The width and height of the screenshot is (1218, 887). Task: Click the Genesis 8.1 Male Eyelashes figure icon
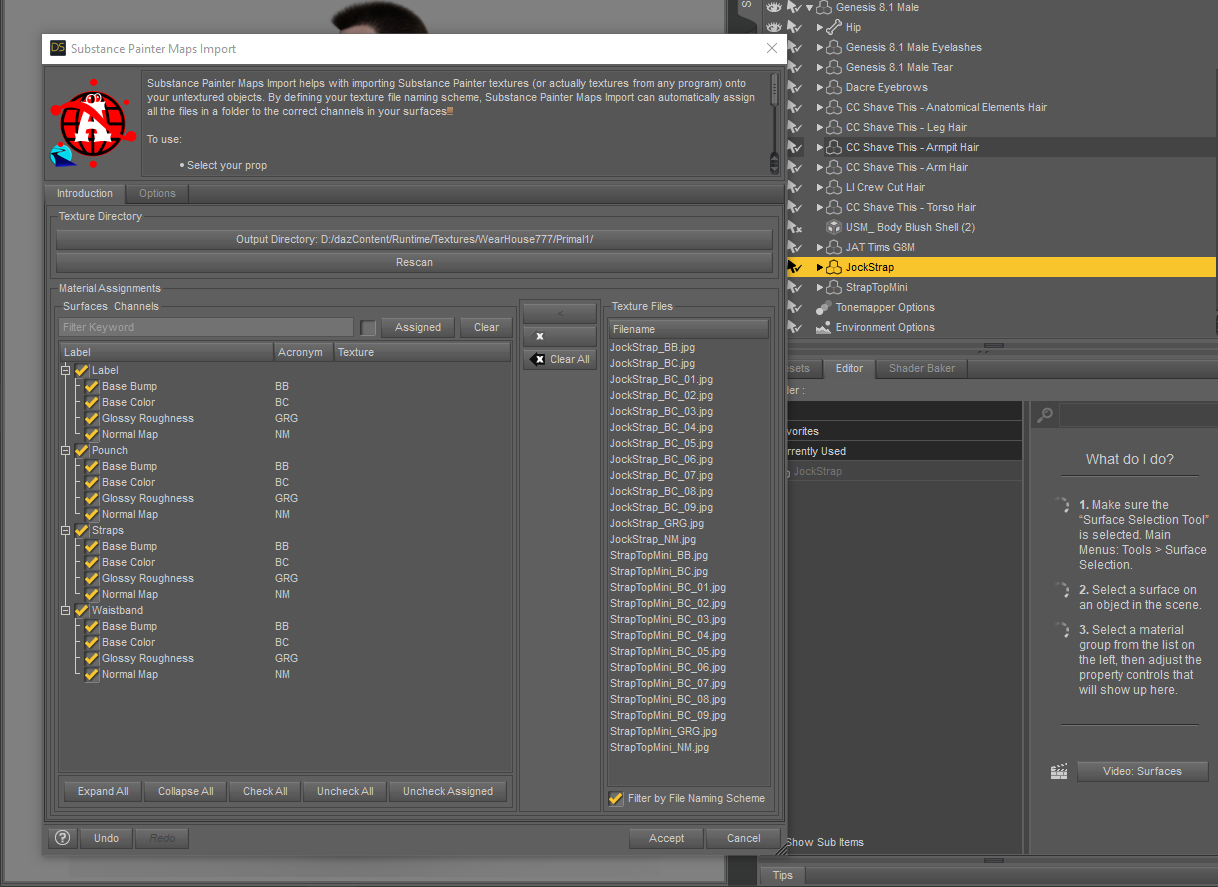[x=834, y=47]
